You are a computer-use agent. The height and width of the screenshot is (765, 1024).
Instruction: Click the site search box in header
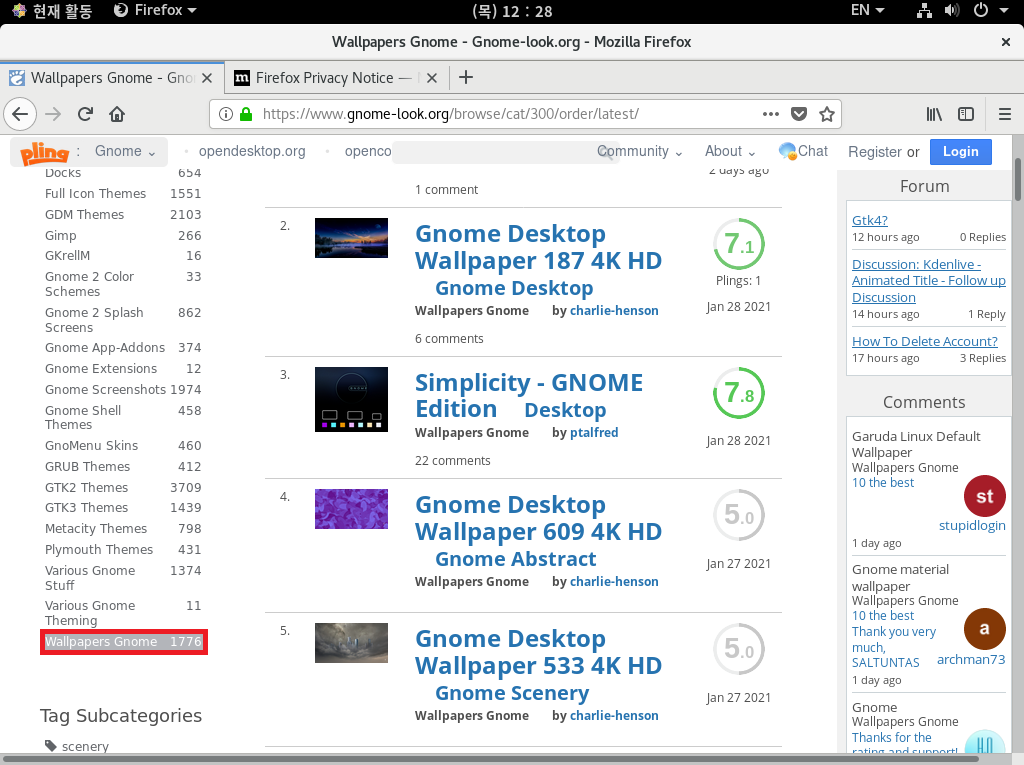coord(504,152)
